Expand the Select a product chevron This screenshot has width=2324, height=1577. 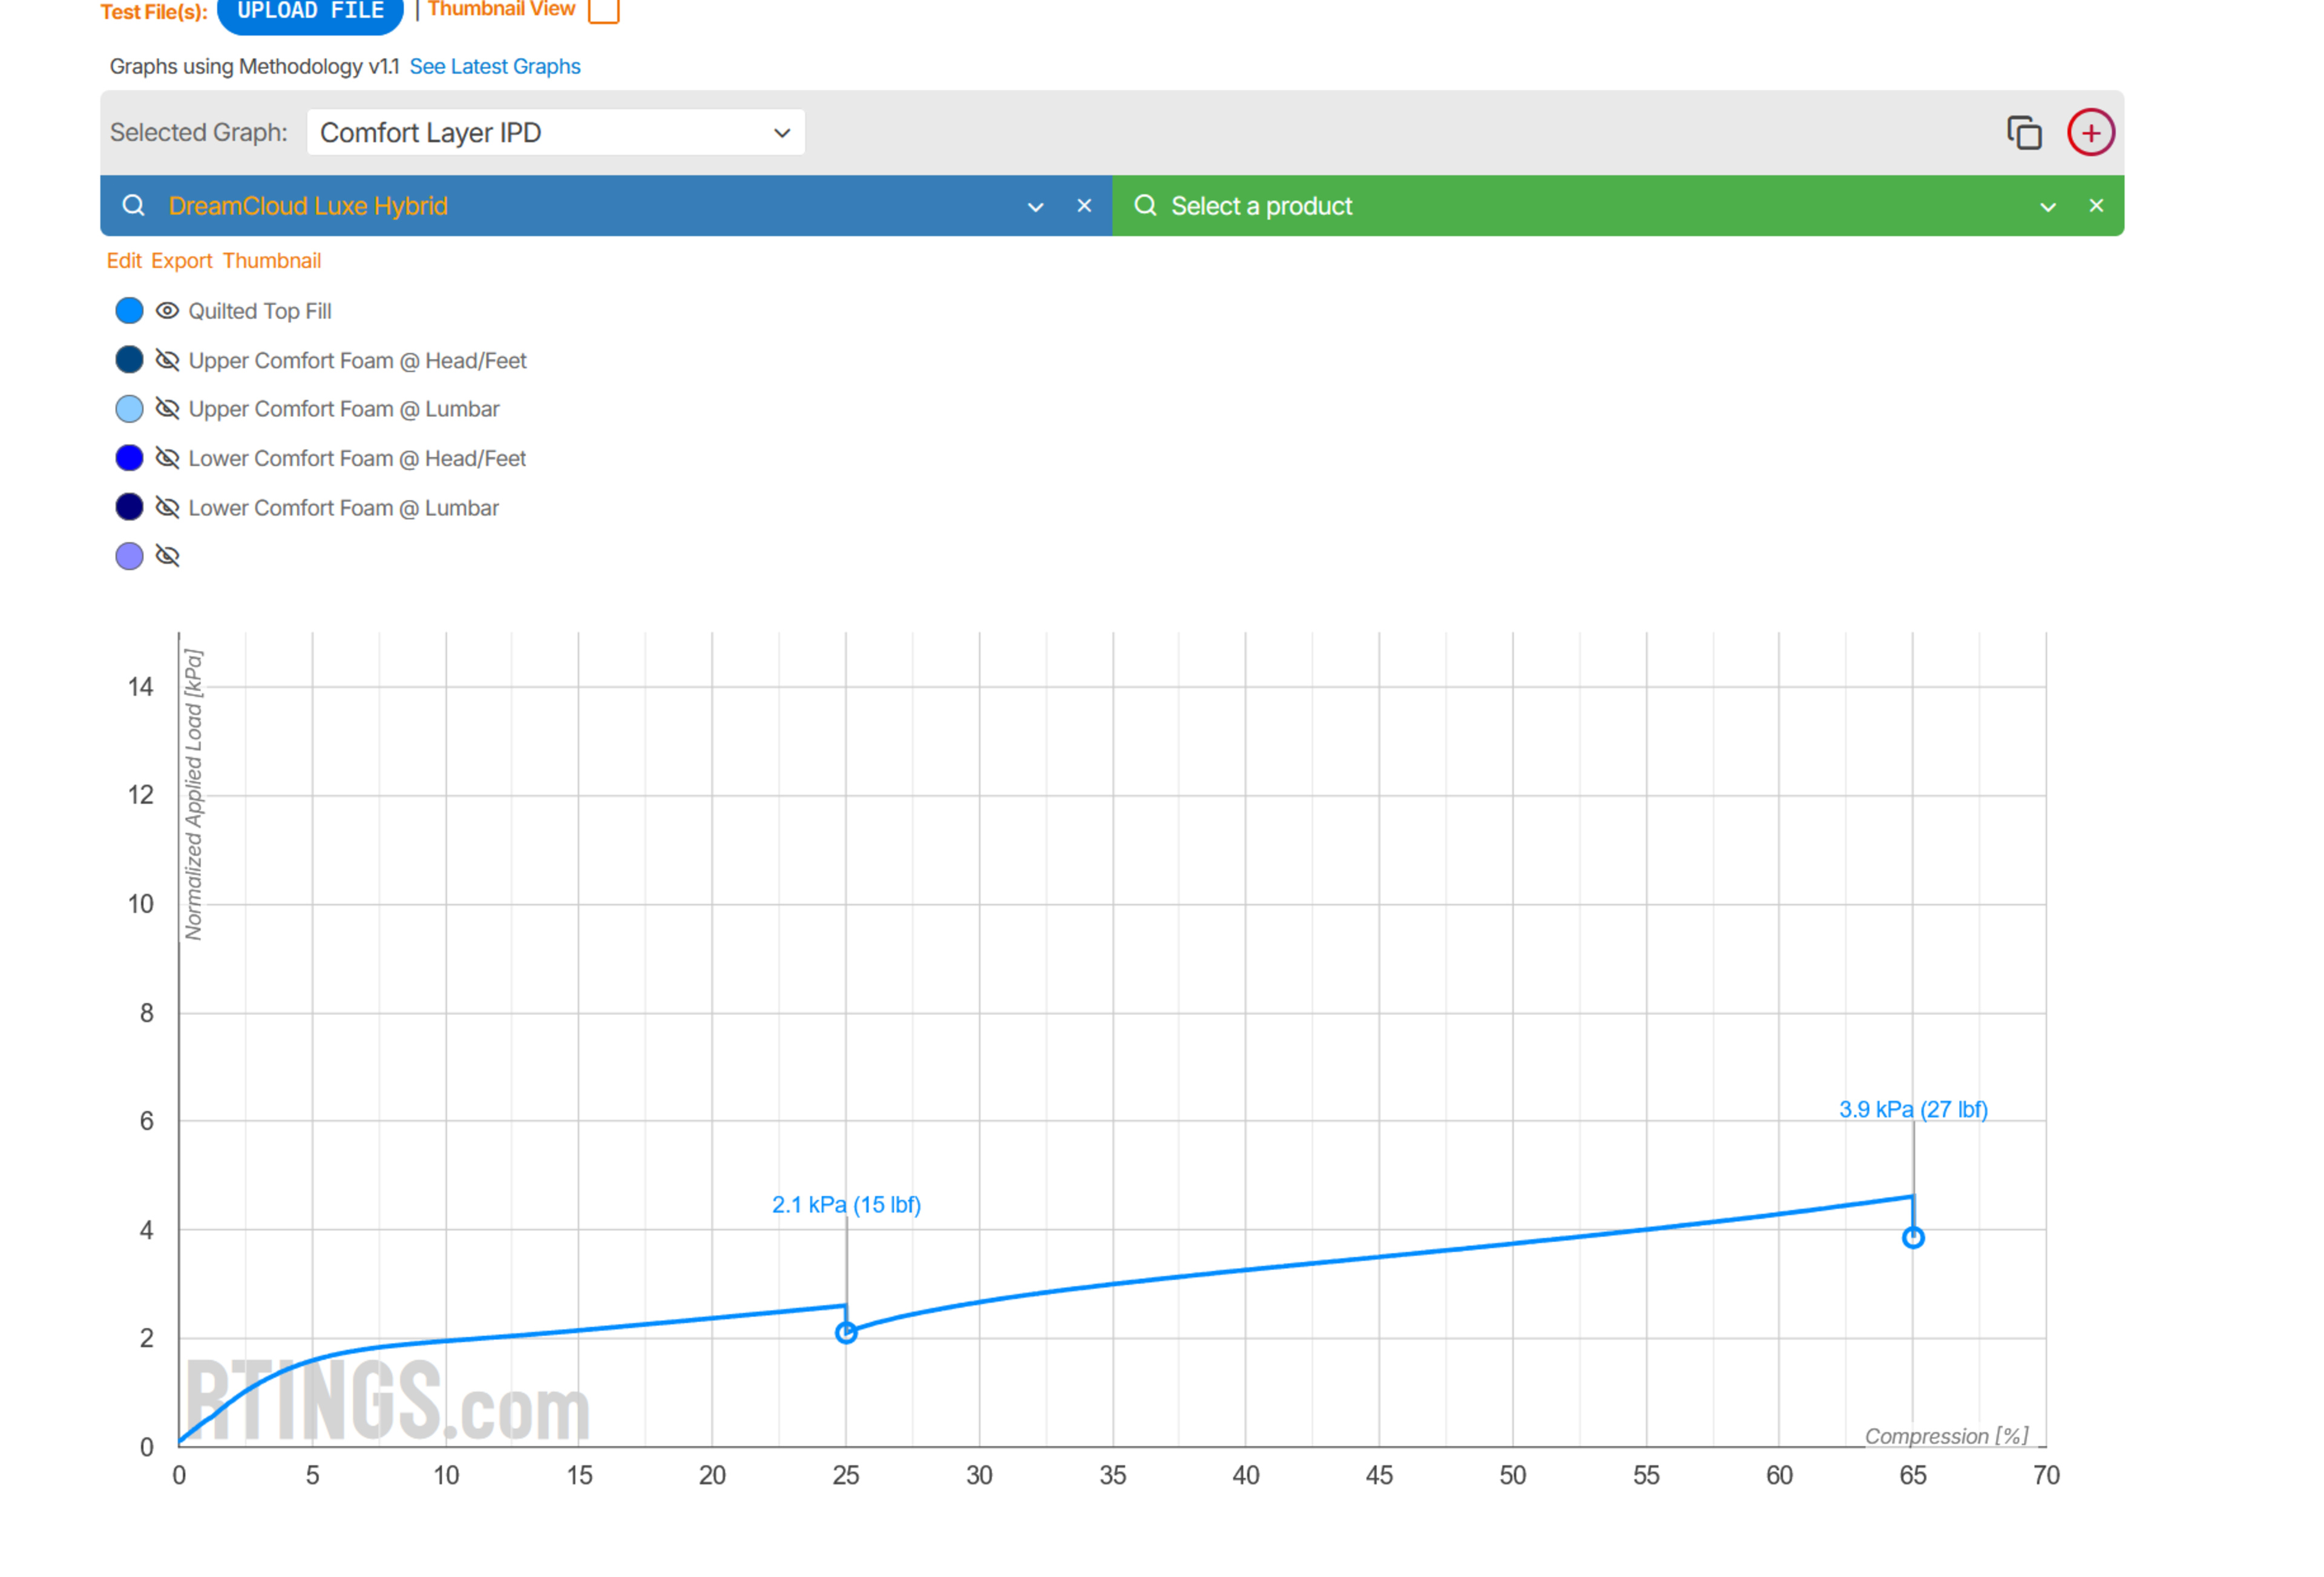point(2047,207)
